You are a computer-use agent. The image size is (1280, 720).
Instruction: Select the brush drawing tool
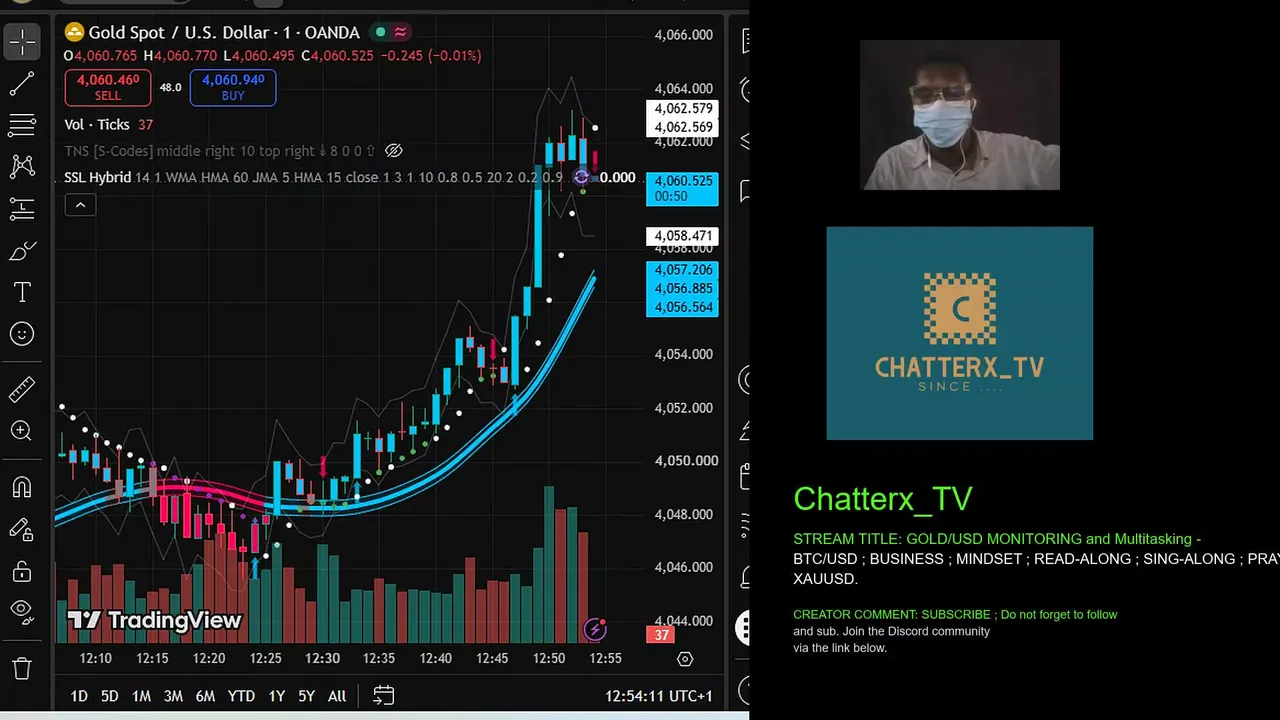(x=22, y=250)
